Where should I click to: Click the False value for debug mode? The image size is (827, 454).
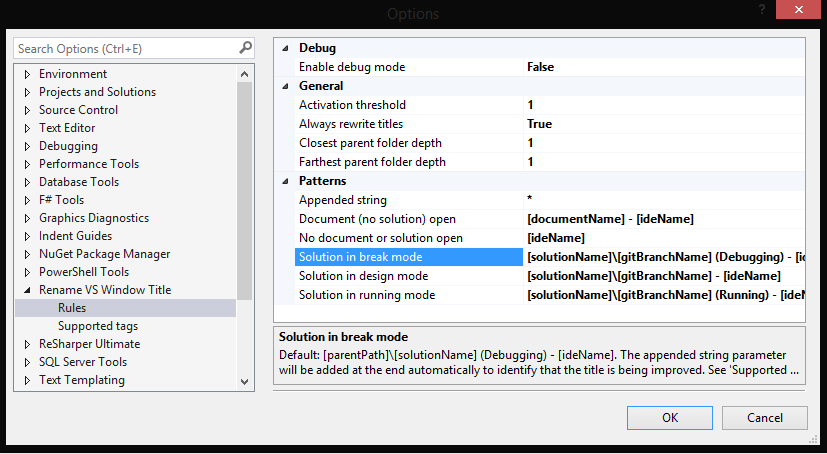pyautogui.click(x=540, y=67)
